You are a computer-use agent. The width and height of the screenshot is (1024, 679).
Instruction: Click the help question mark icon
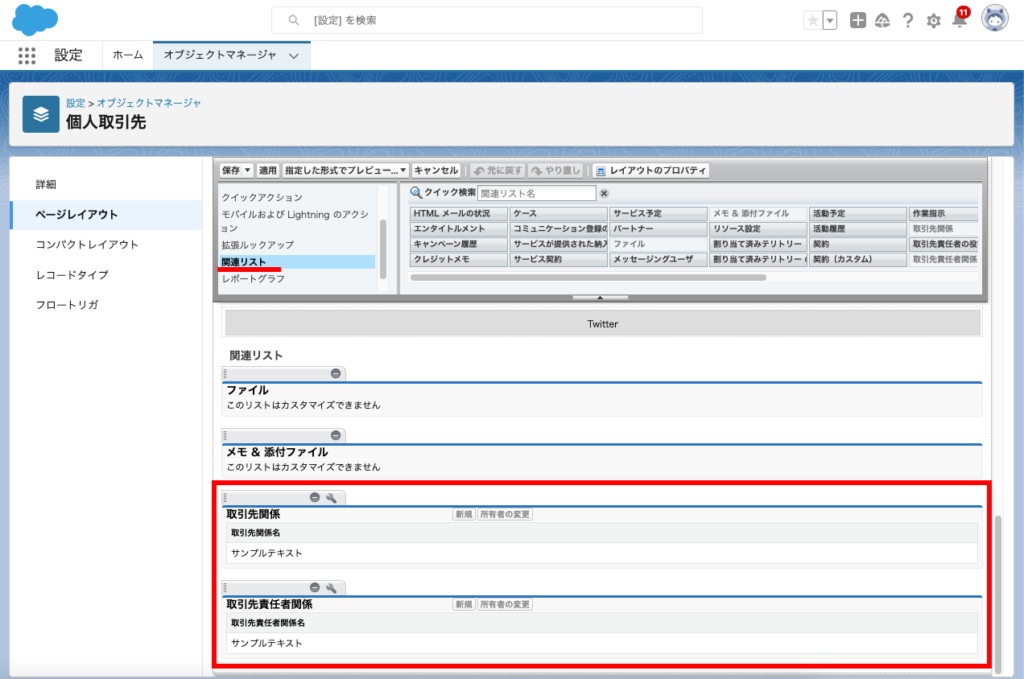[908, 20]
